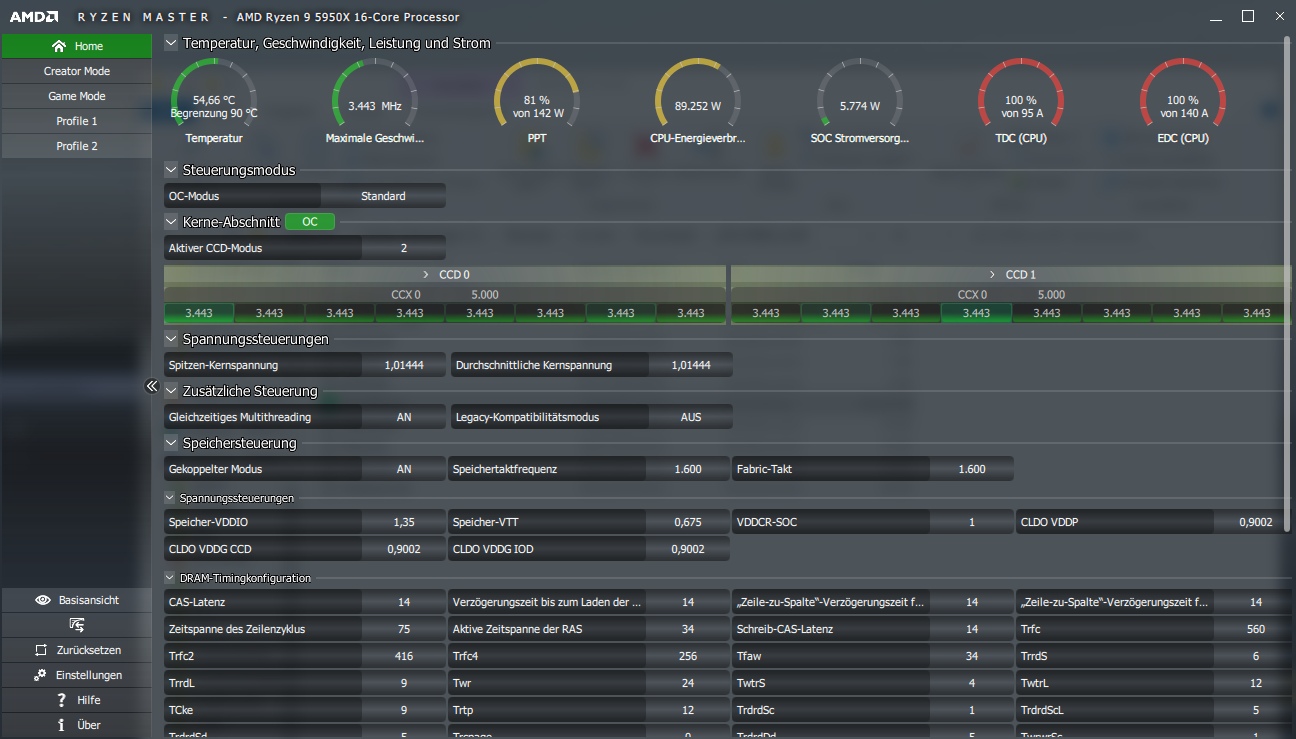
Task: Click the TDC (CPU) gauge
Action: [x=1021, y=101]
